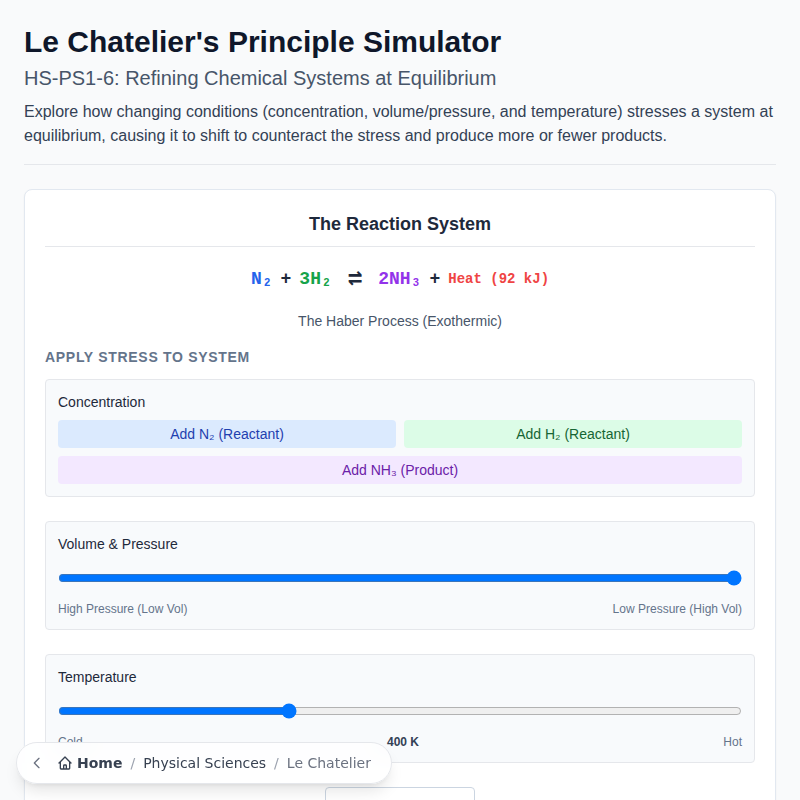Click the partially visible box at the page bottom
Viewport: 800px width, 800px height.
click(x=400, y=794)
